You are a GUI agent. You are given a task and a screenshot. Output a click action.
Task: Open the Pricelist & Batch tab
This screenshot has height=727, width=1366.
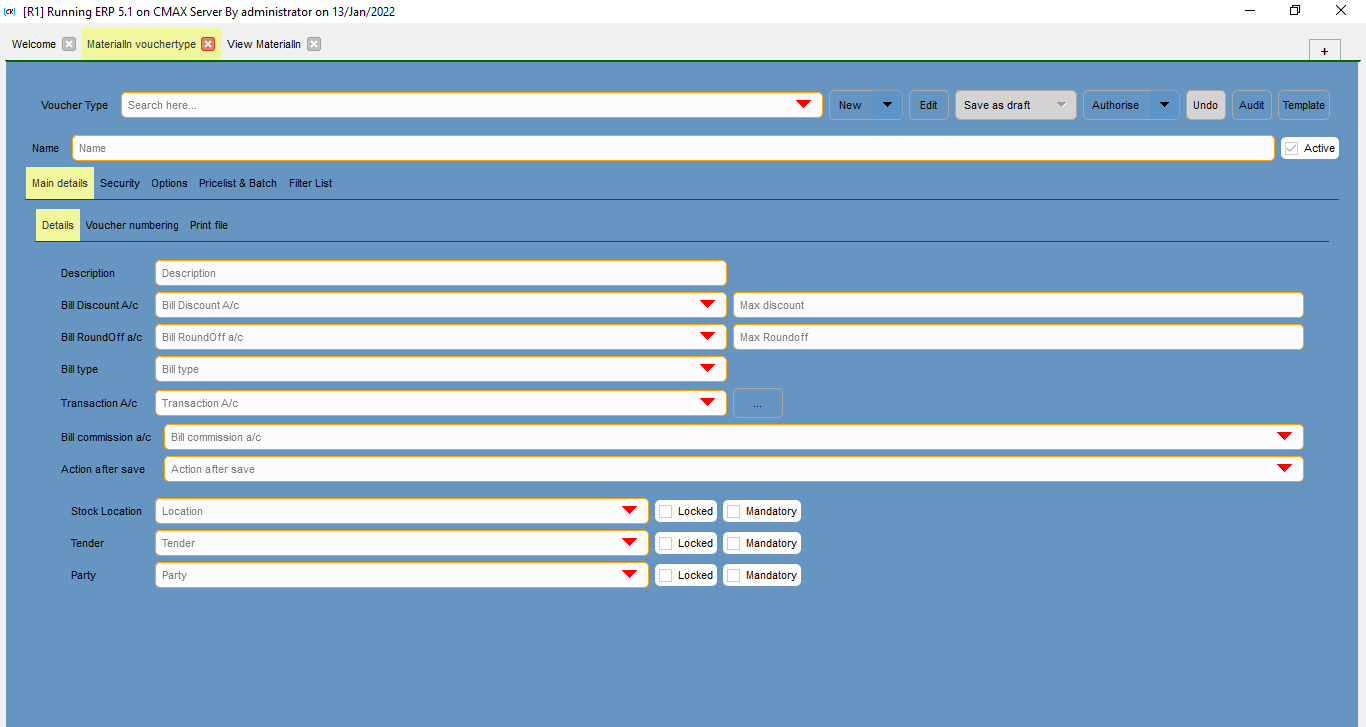pyautogui.click(x=238, y=183)
